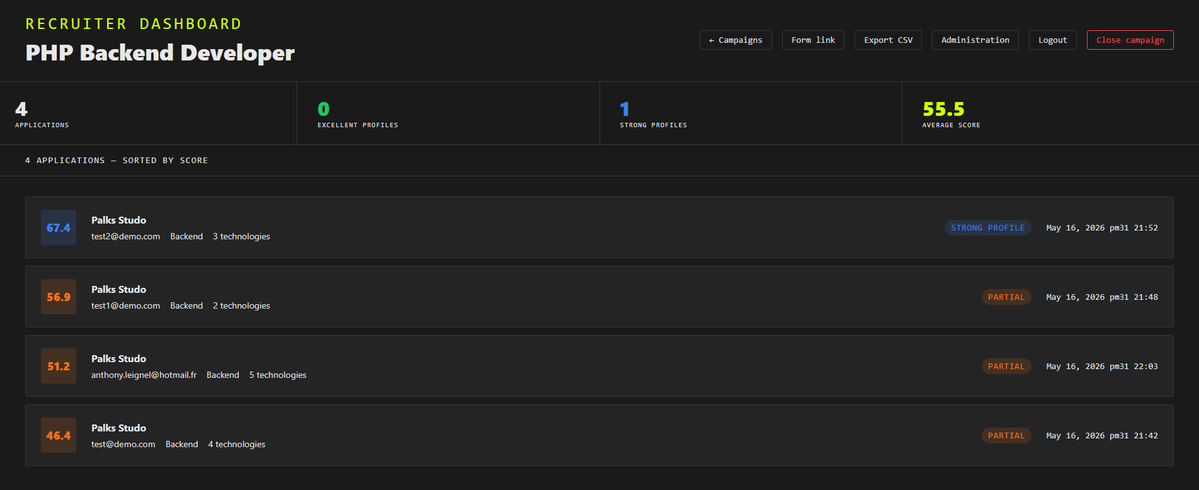Click the RECRUITER DASHBOARD heading
The width and height of the screenshot is (1199, 490).
pyautogui.click(x=134, y=24)
